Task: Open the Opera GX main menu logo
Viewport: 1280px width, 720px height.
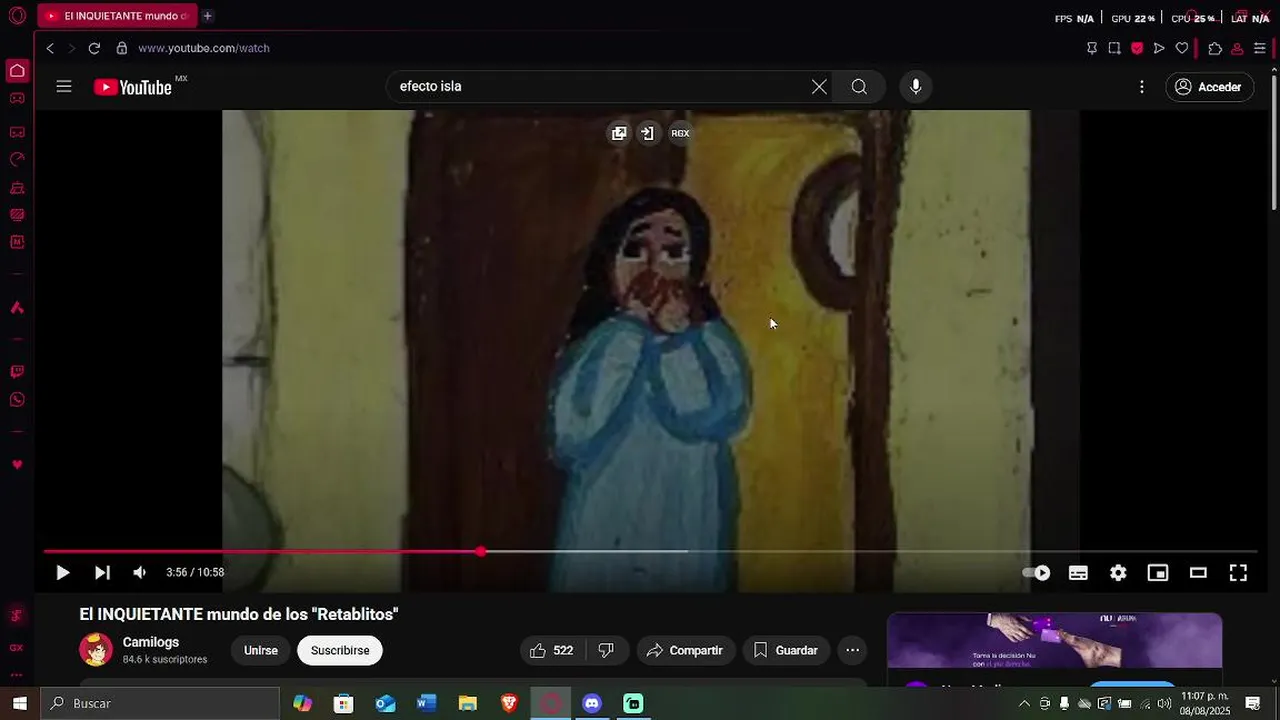Action: click(17, 16)
